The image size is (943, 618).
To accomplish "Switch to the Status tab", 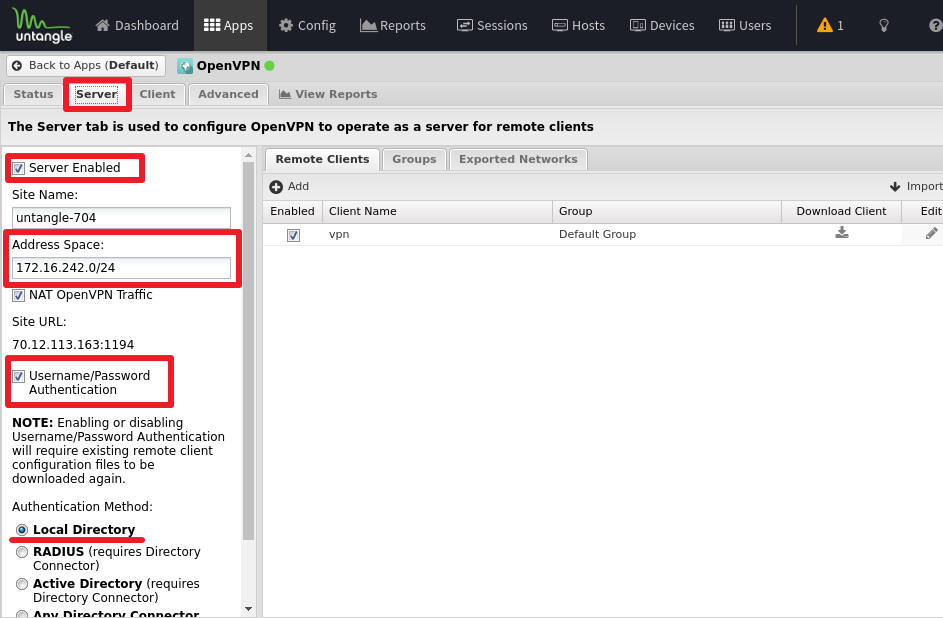I will point(34,94).
